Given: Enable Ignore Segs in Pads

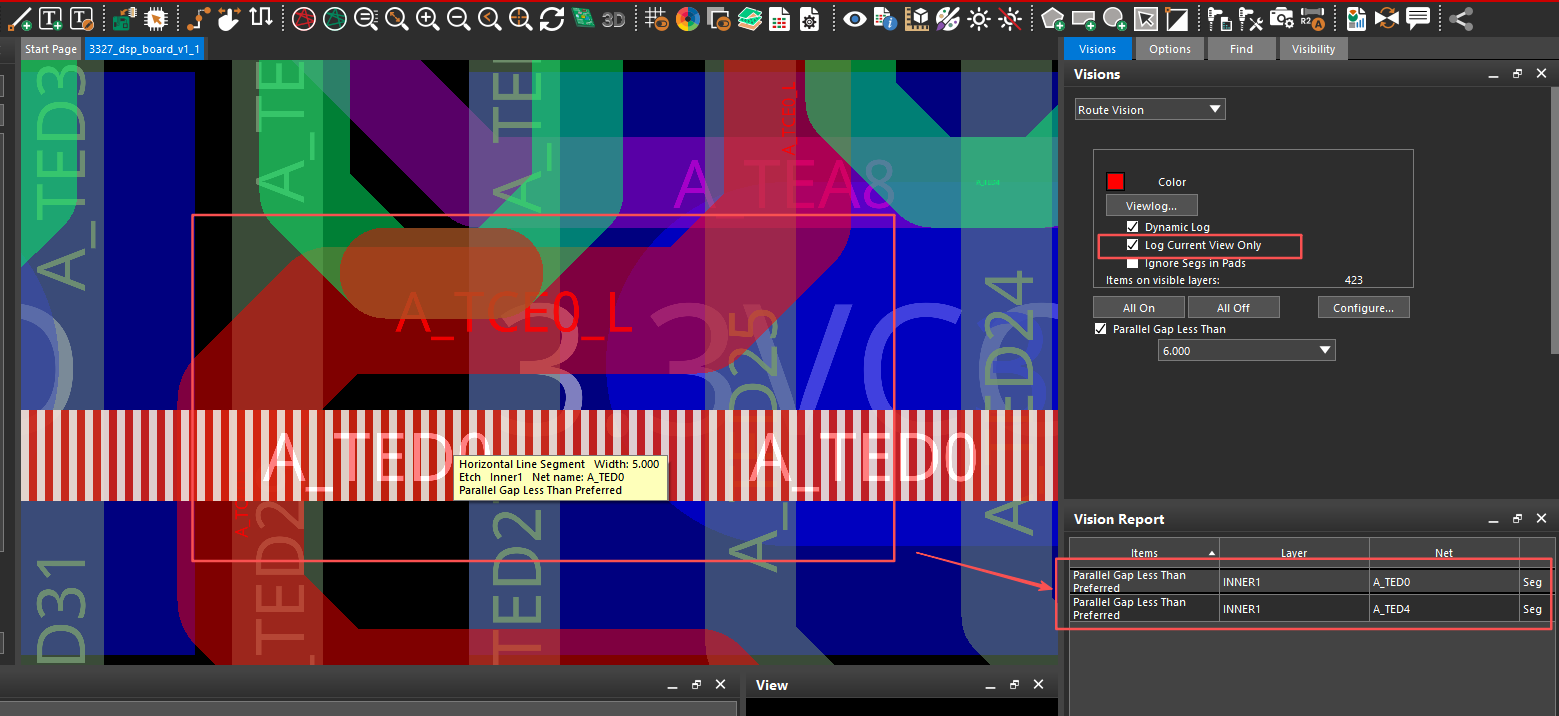Looking at the screenshot, I should (x=1133, y=263).
